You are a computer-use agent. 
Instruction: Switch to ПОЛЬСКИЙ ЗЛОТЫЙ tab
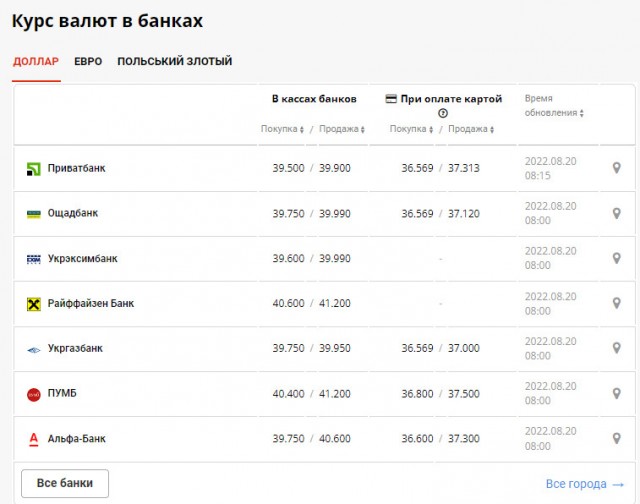pyautogui.click(x=174, y=62)
